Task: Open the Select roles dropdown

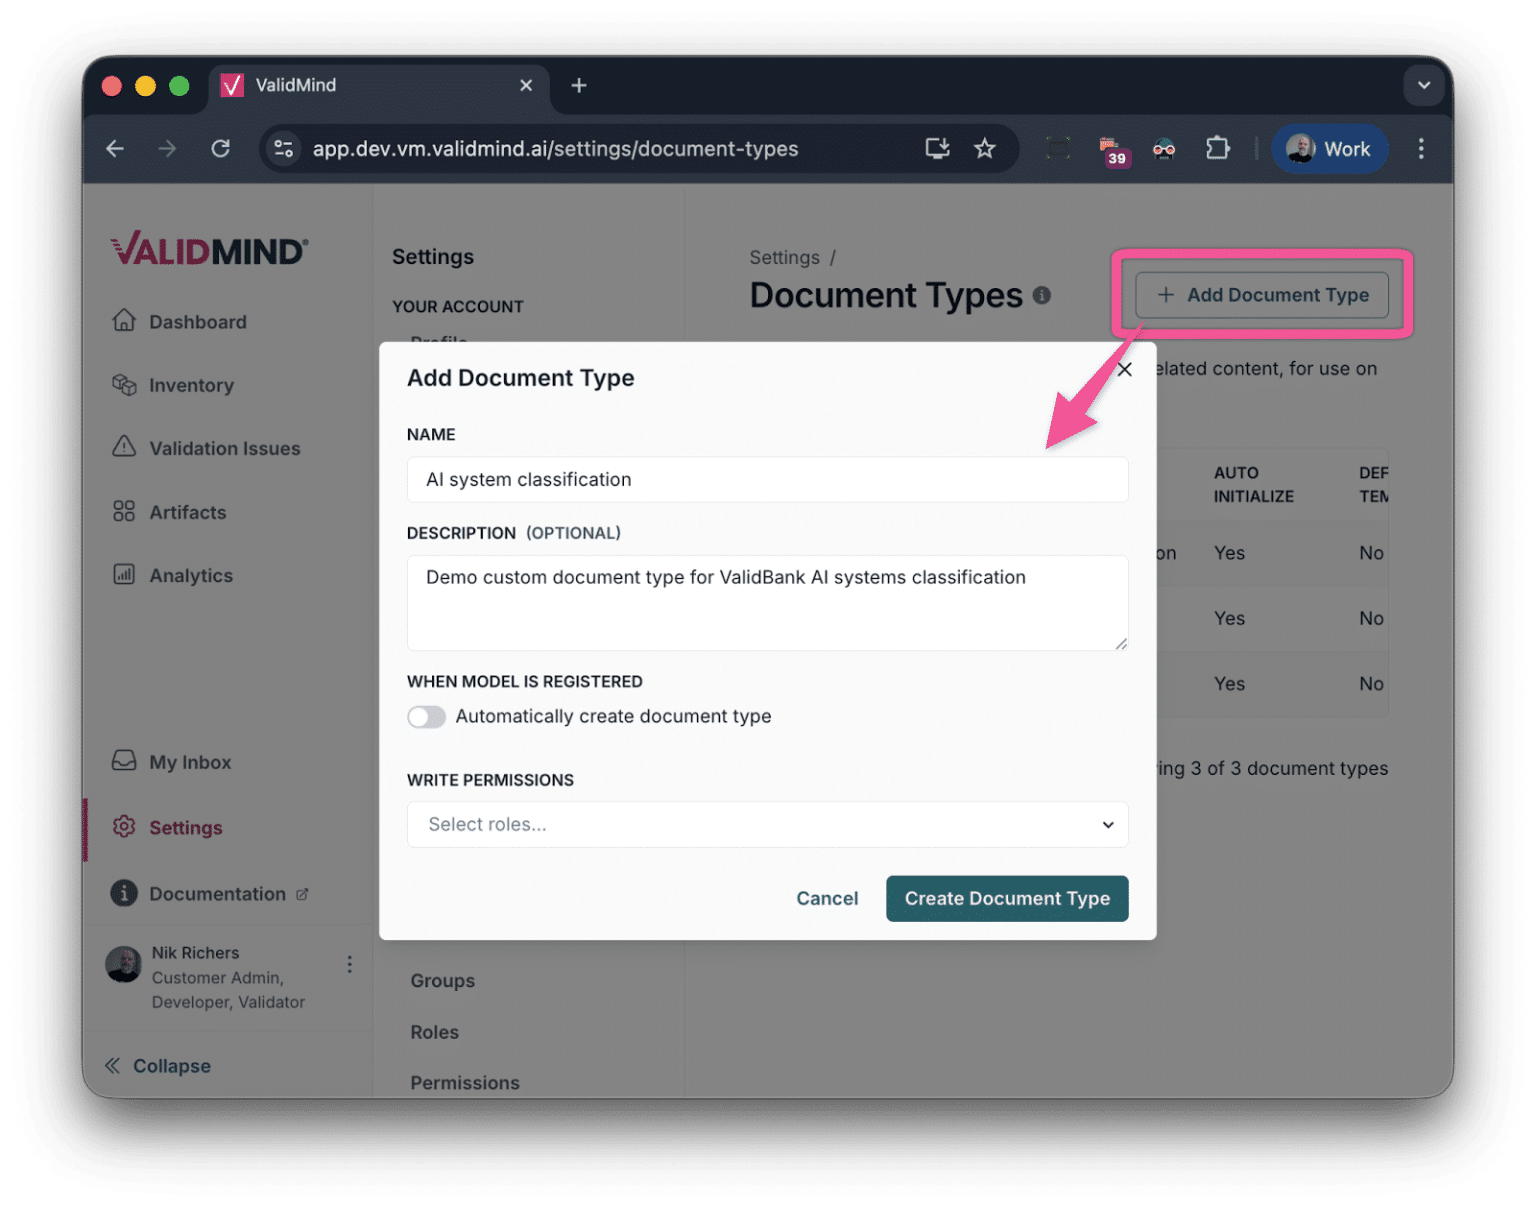Action: click(x=767, y=824)
